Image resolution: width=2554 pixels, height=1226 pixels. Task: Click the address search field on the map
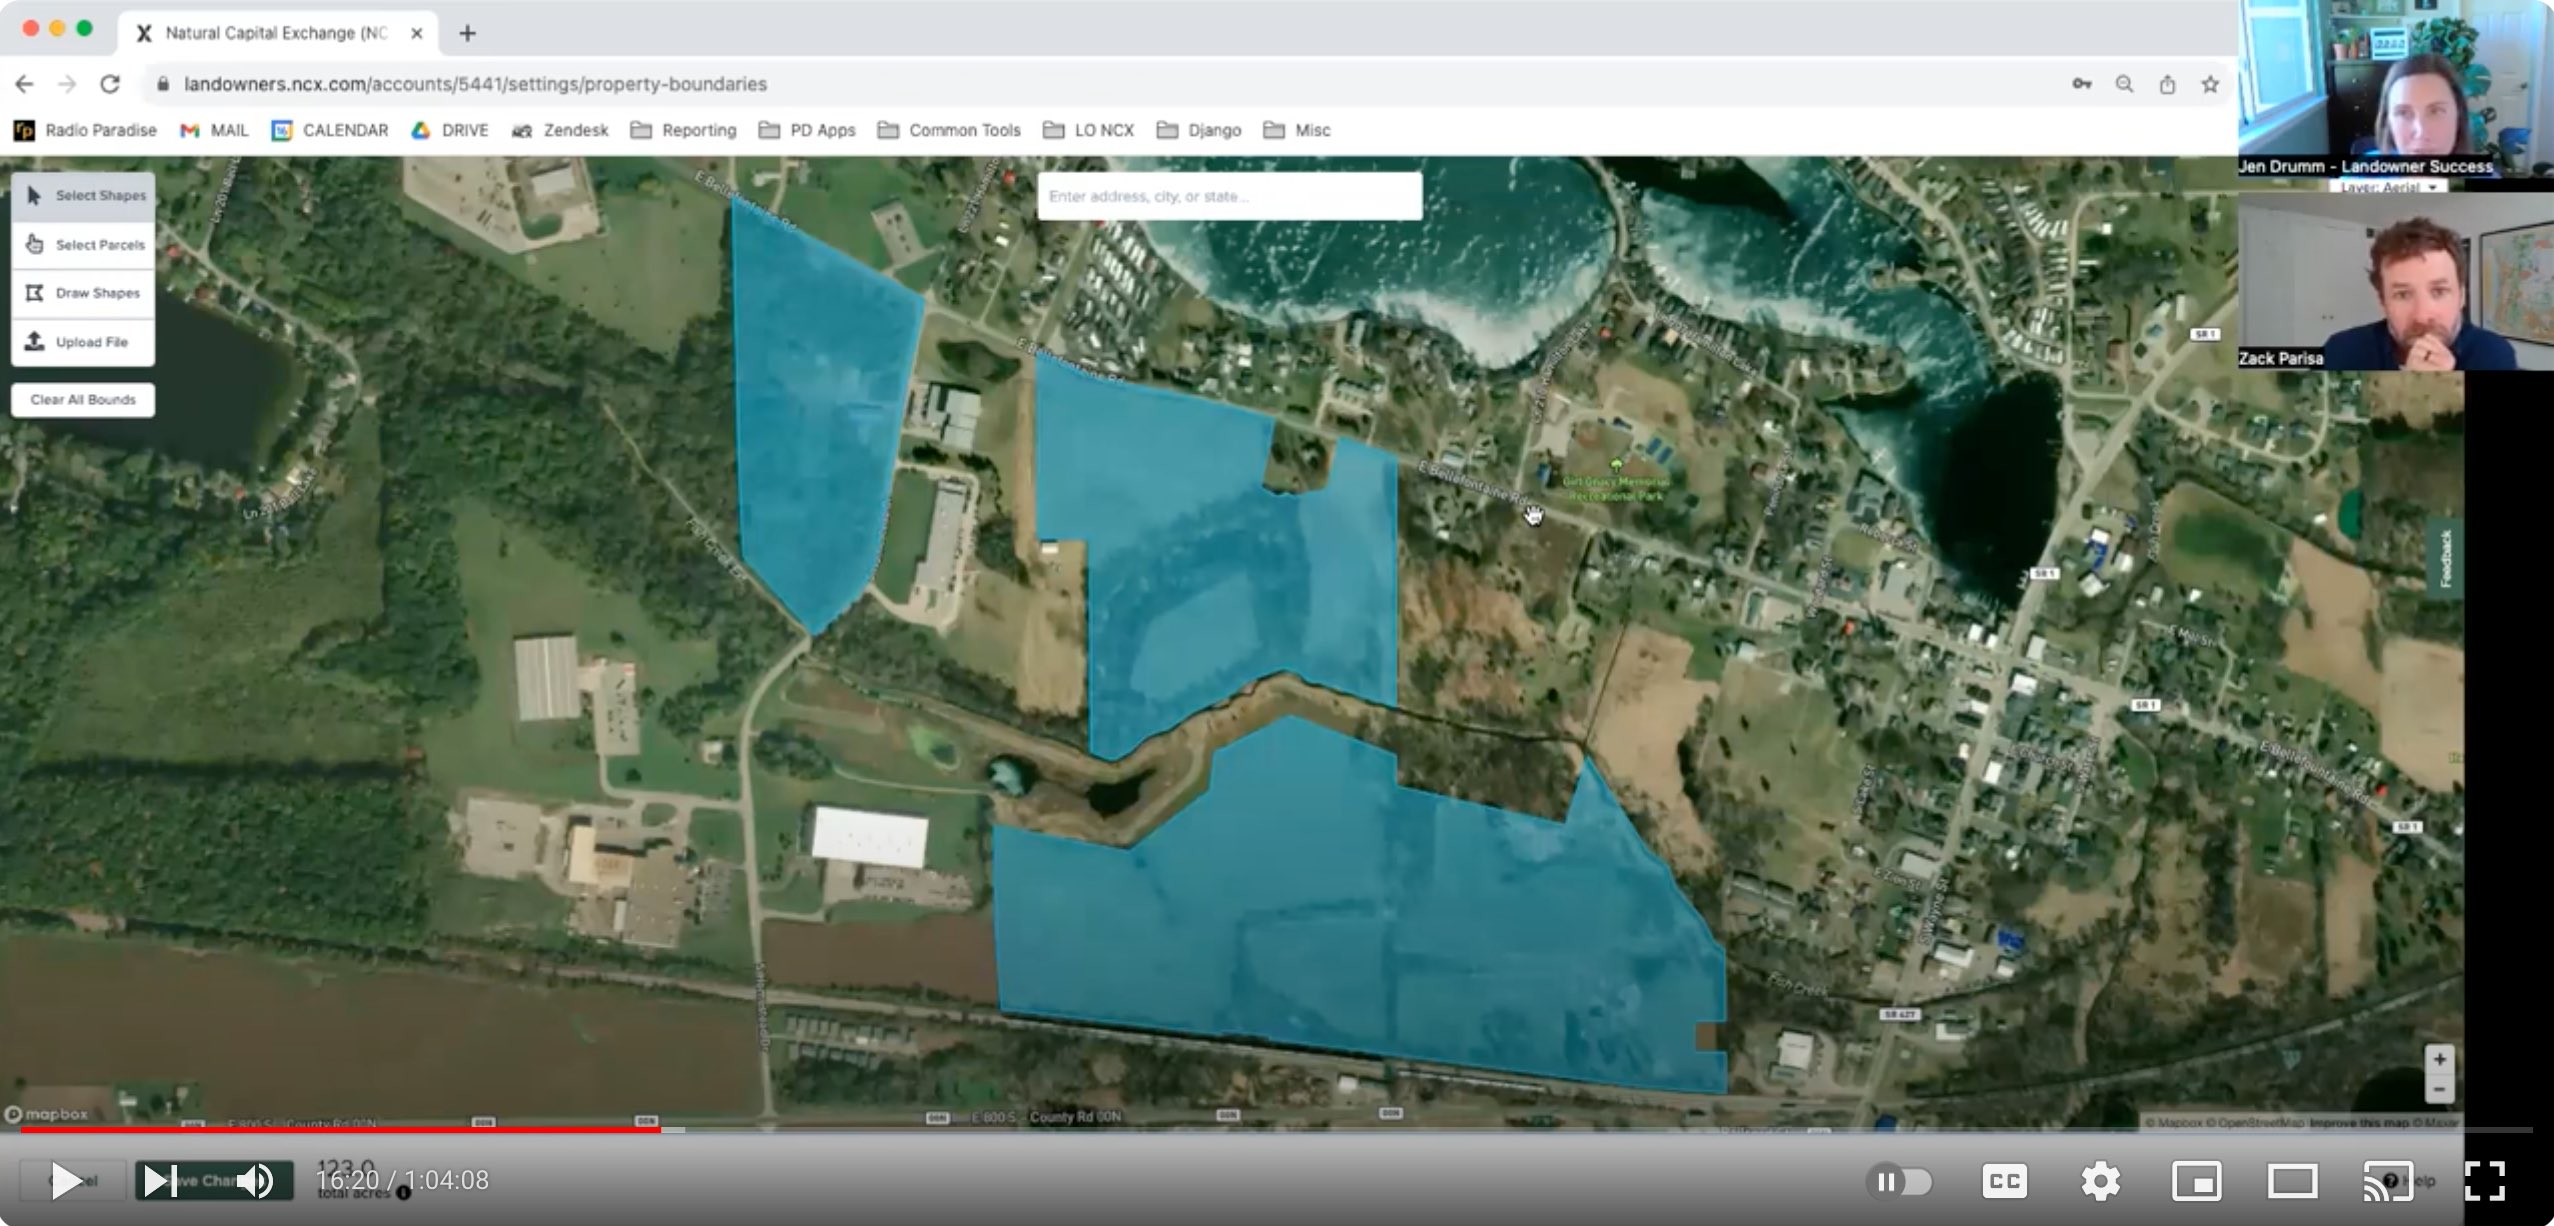[1230, 195]
